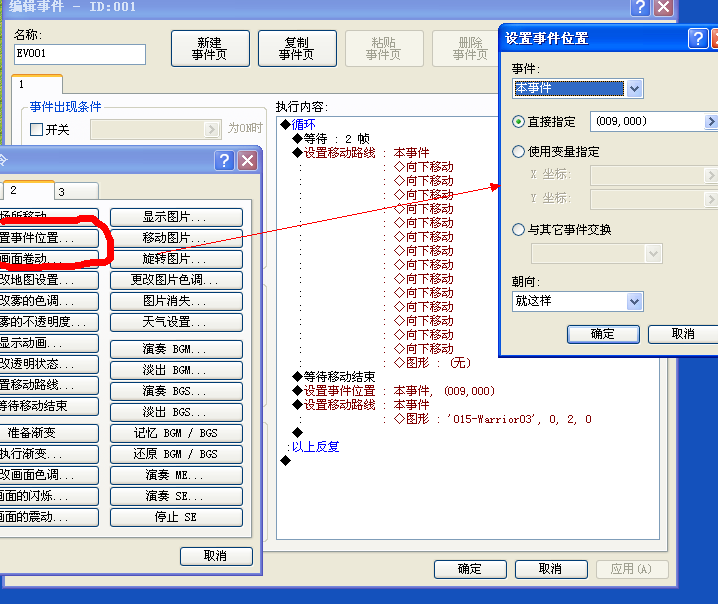Screen dimensions: 718x604
Task: Open the 事件 dropdown showing 本事件
Action: [634, 88]
